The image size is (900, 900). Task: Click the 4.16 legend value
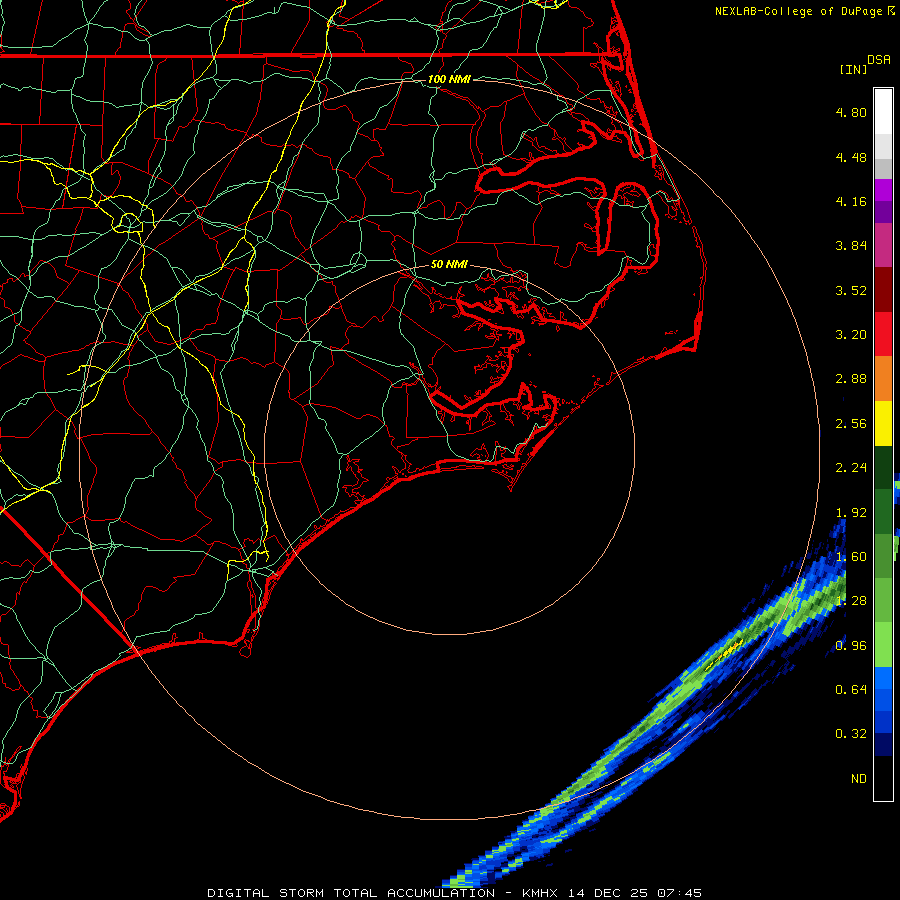click(851, 201)
